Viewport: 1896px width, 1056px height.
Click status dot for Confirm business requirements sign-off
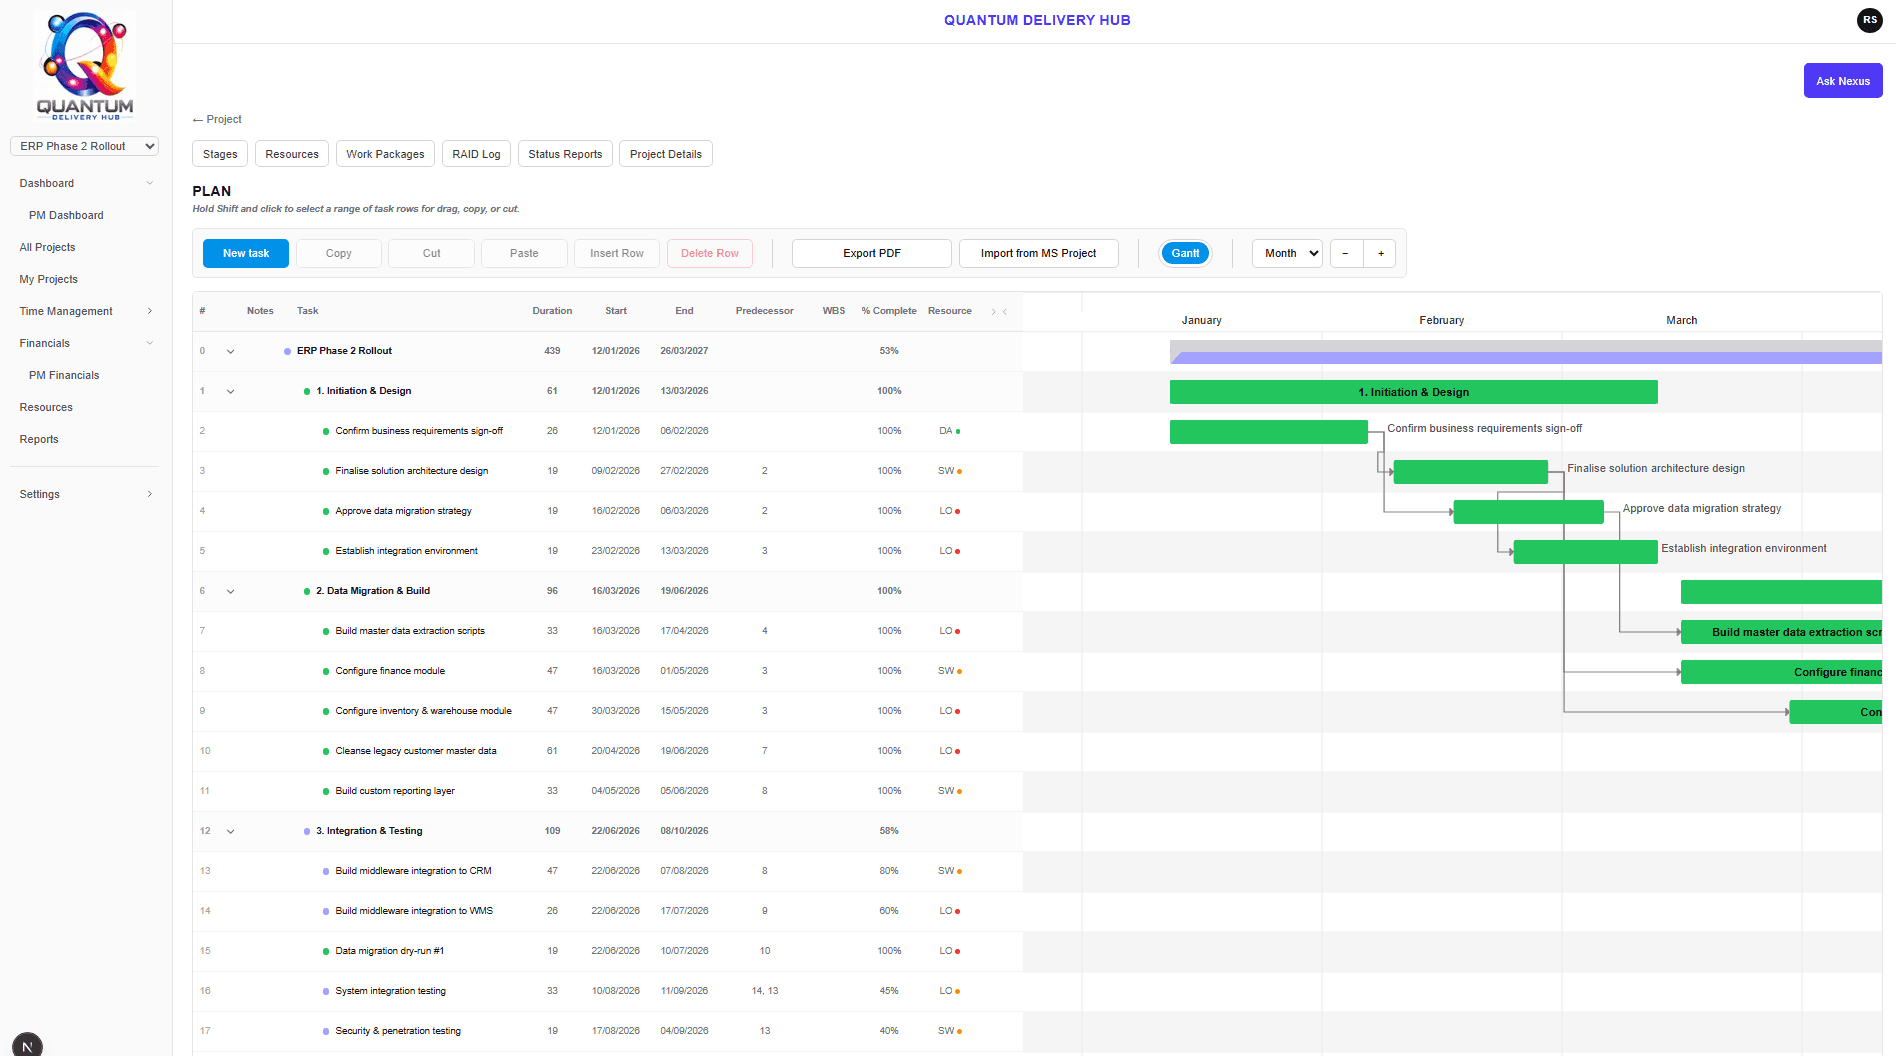326,431
